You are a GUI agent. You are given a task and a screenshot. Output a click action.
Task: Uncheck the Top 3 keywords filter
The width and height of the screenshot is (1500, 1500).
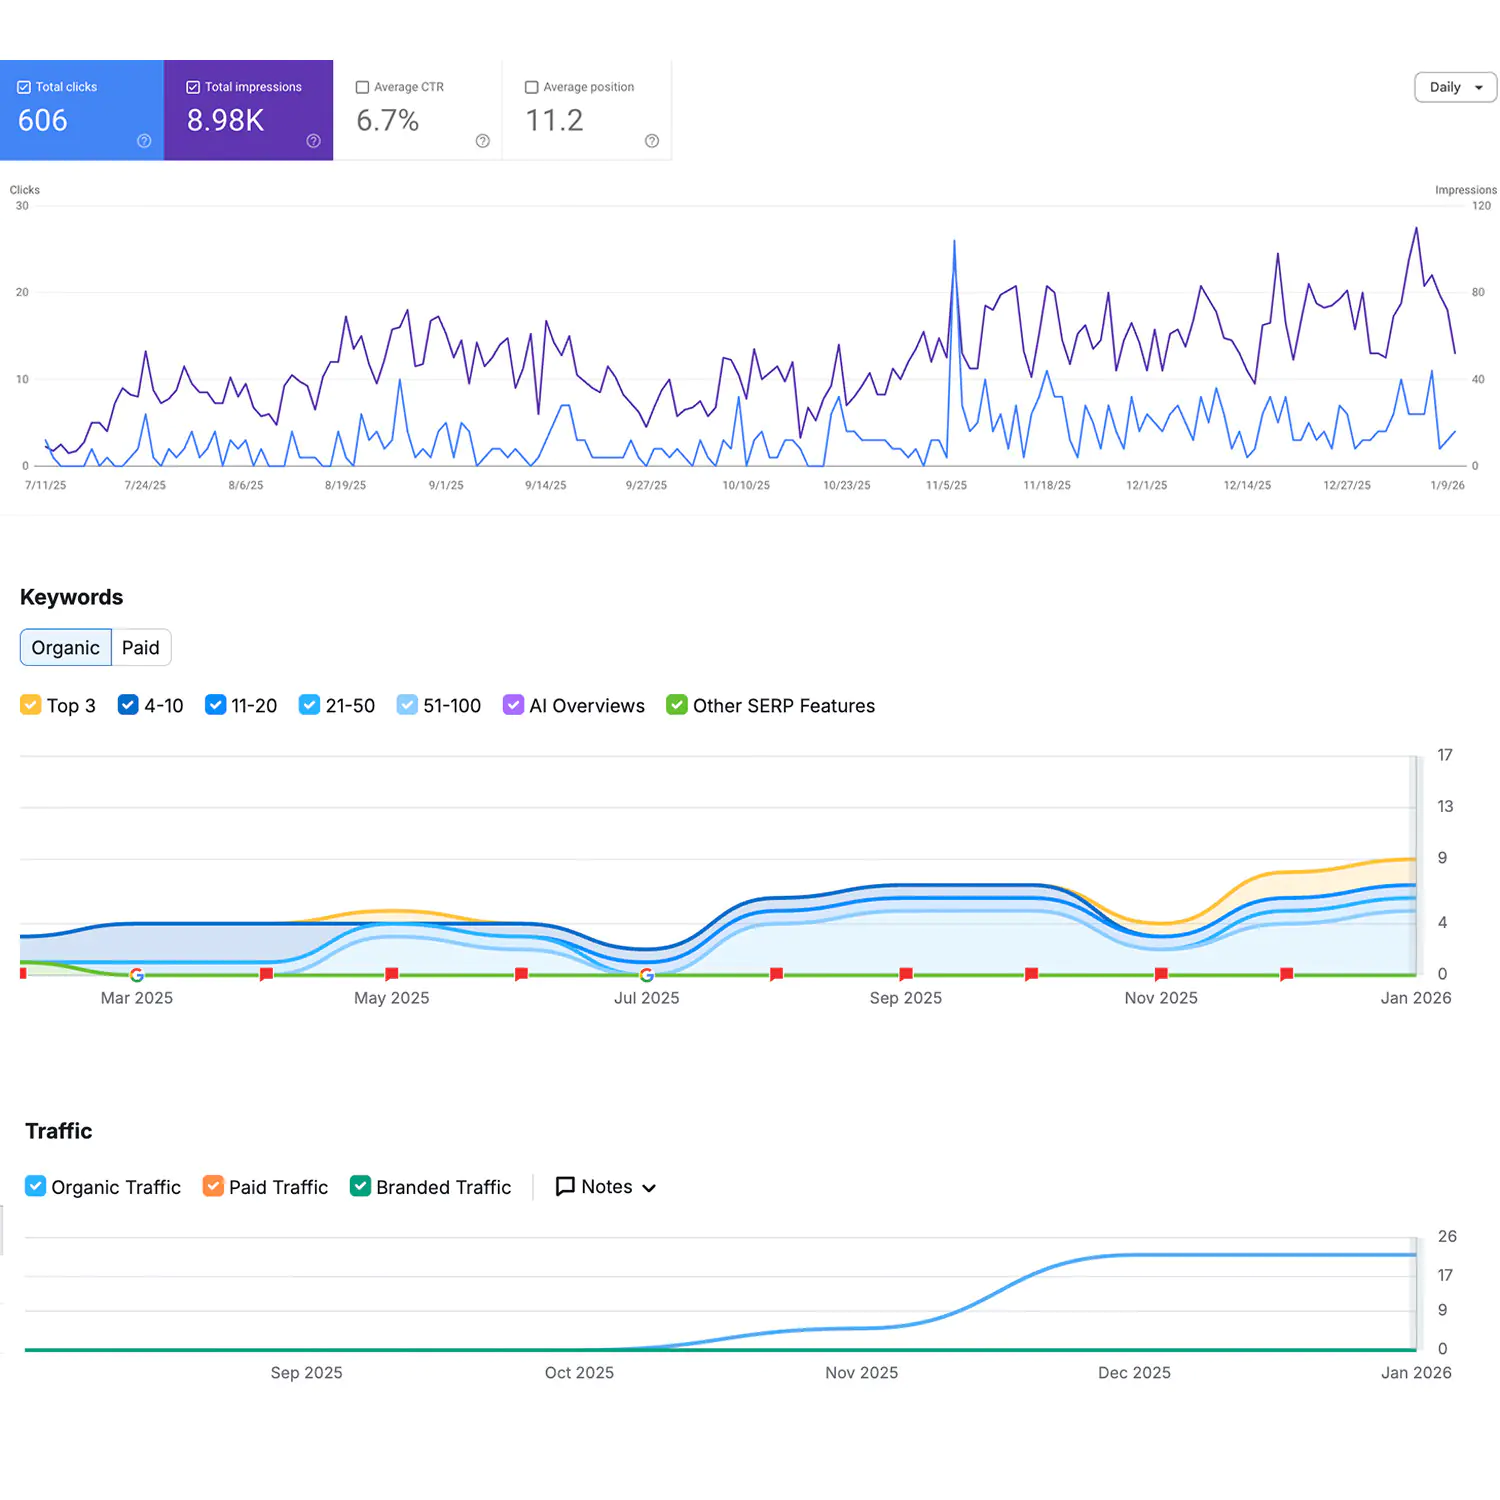tap(30, 705)
